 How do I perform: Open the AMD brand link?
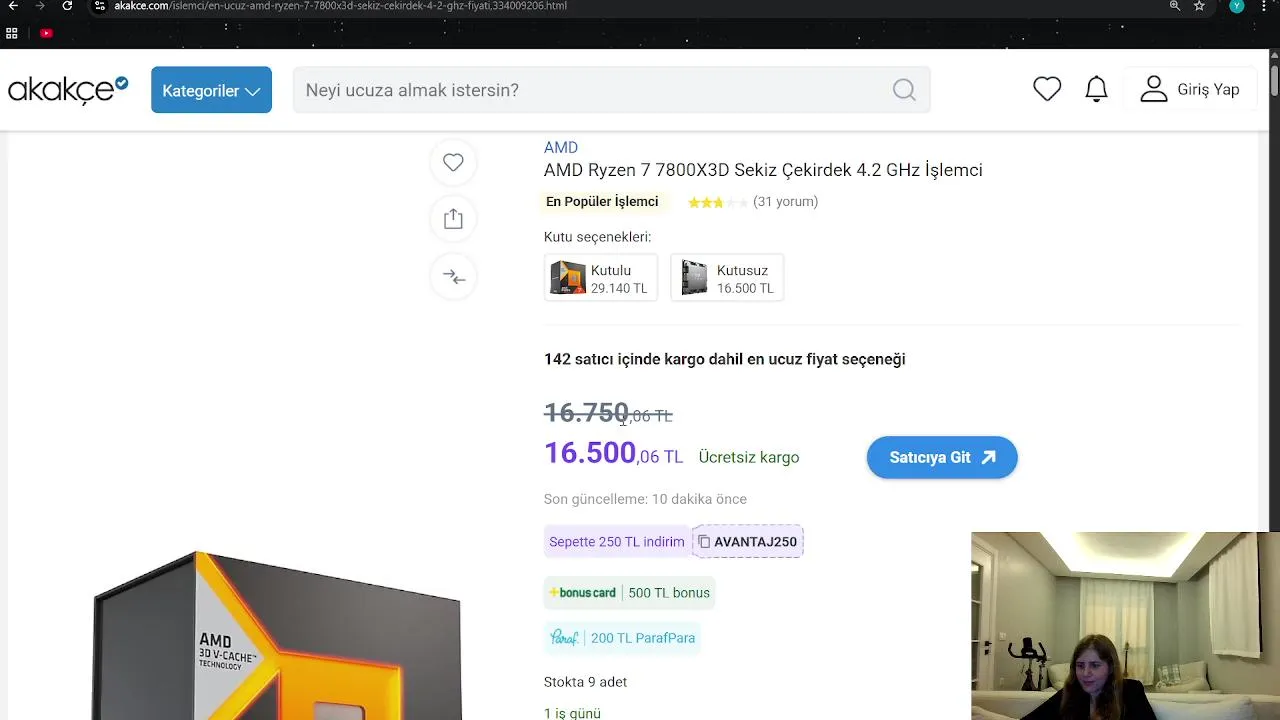[561, 147]
